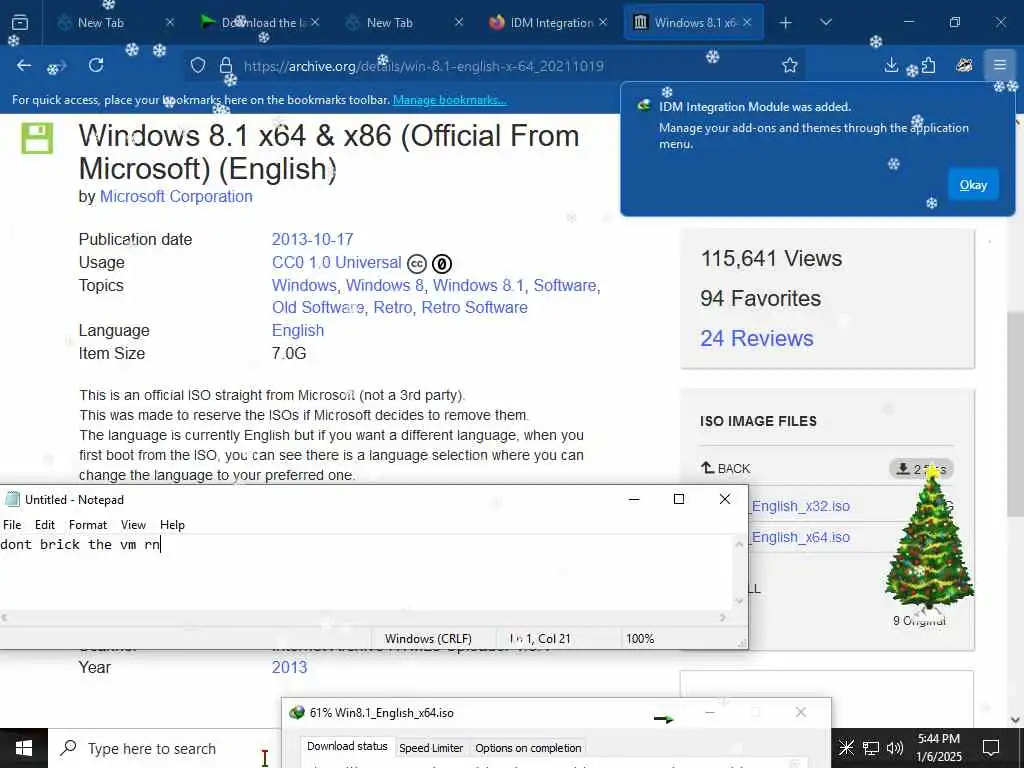The height and width of the screenshot is (768, 1024).
Task: Click the green floppy disk software icon
Action: click(37, 138)
